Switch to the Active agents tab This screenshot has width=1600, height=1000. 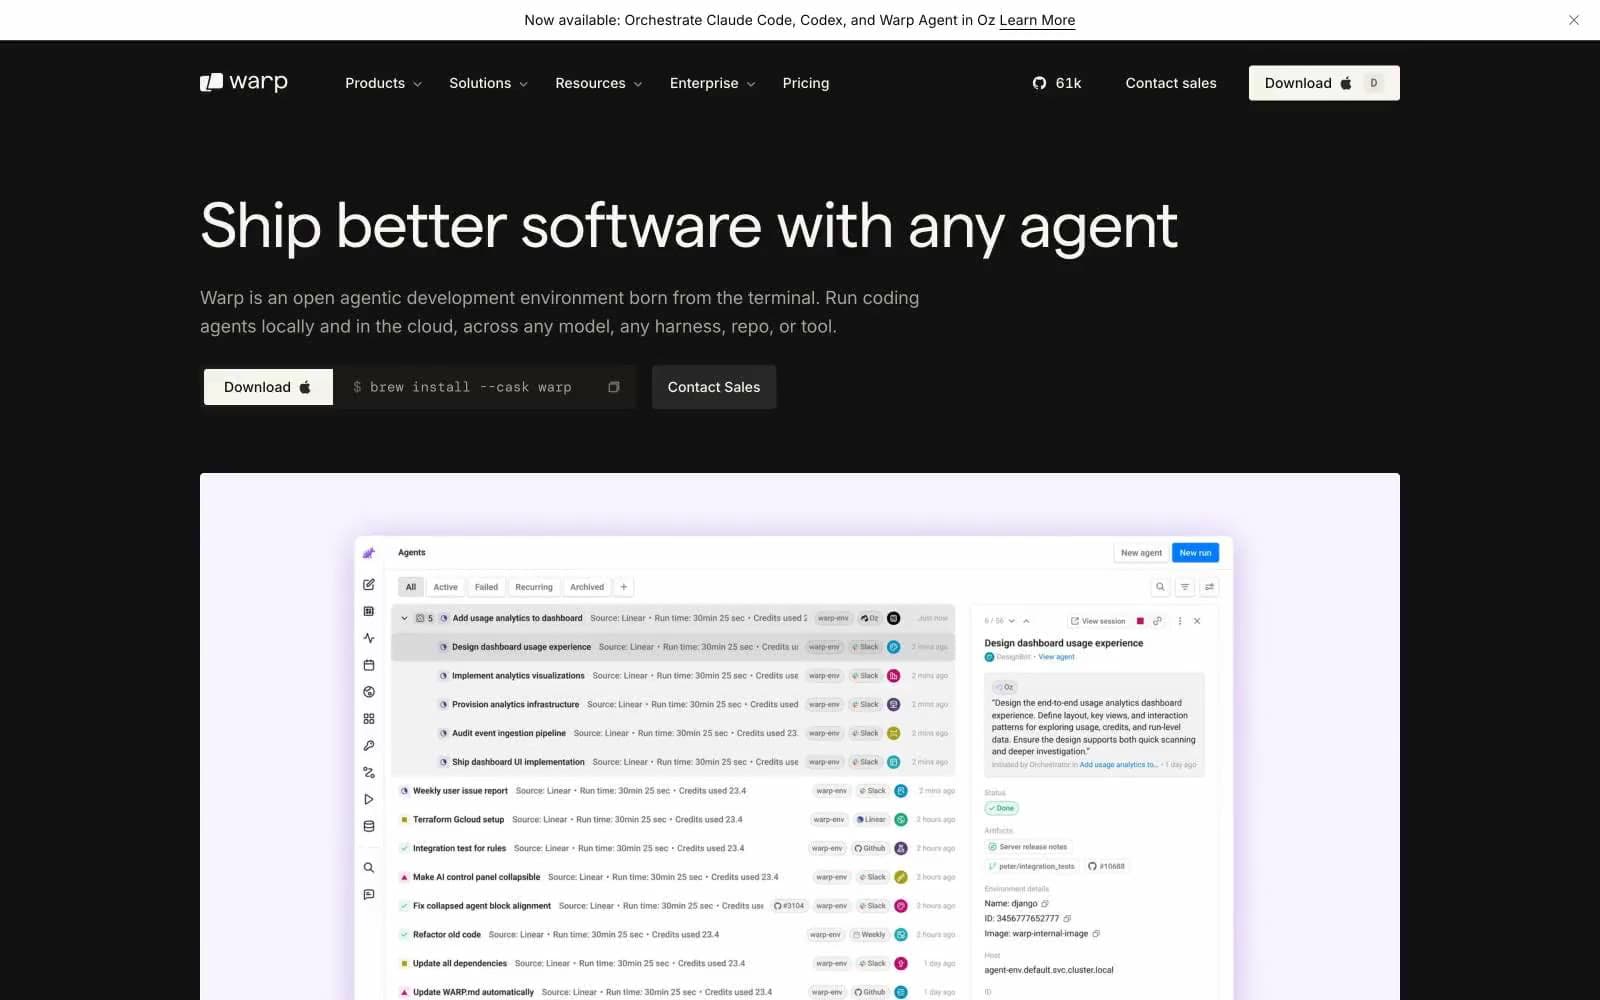(445, 587)
